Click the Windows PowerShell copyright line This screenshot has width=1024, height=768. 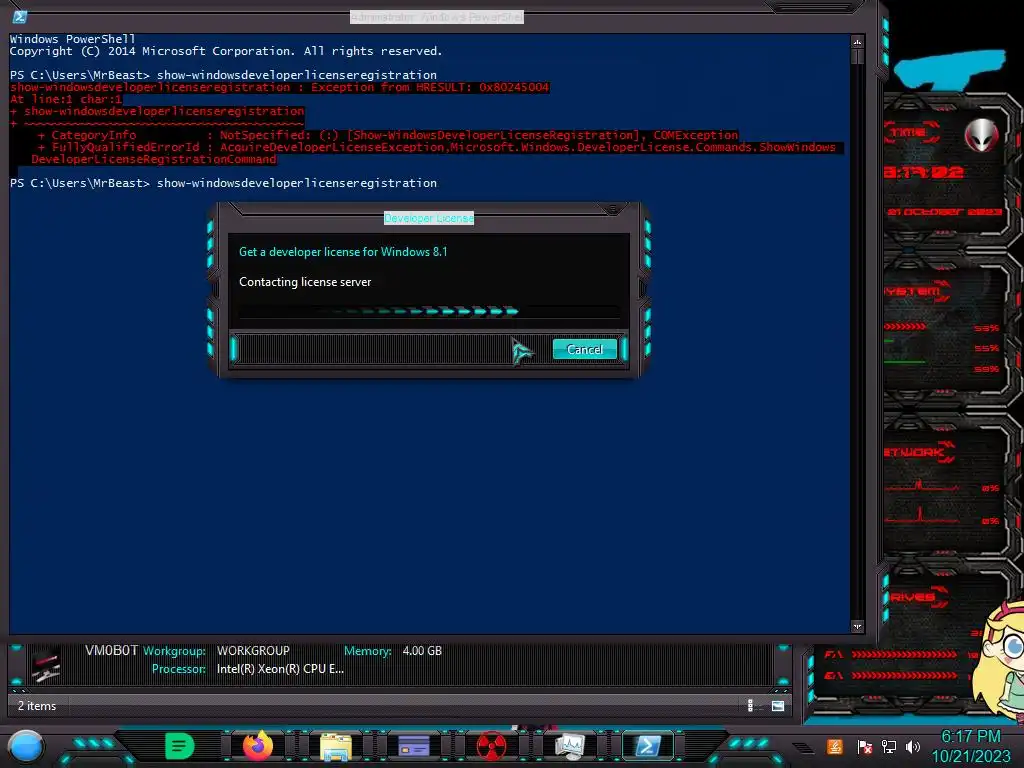tap(226, 51)
